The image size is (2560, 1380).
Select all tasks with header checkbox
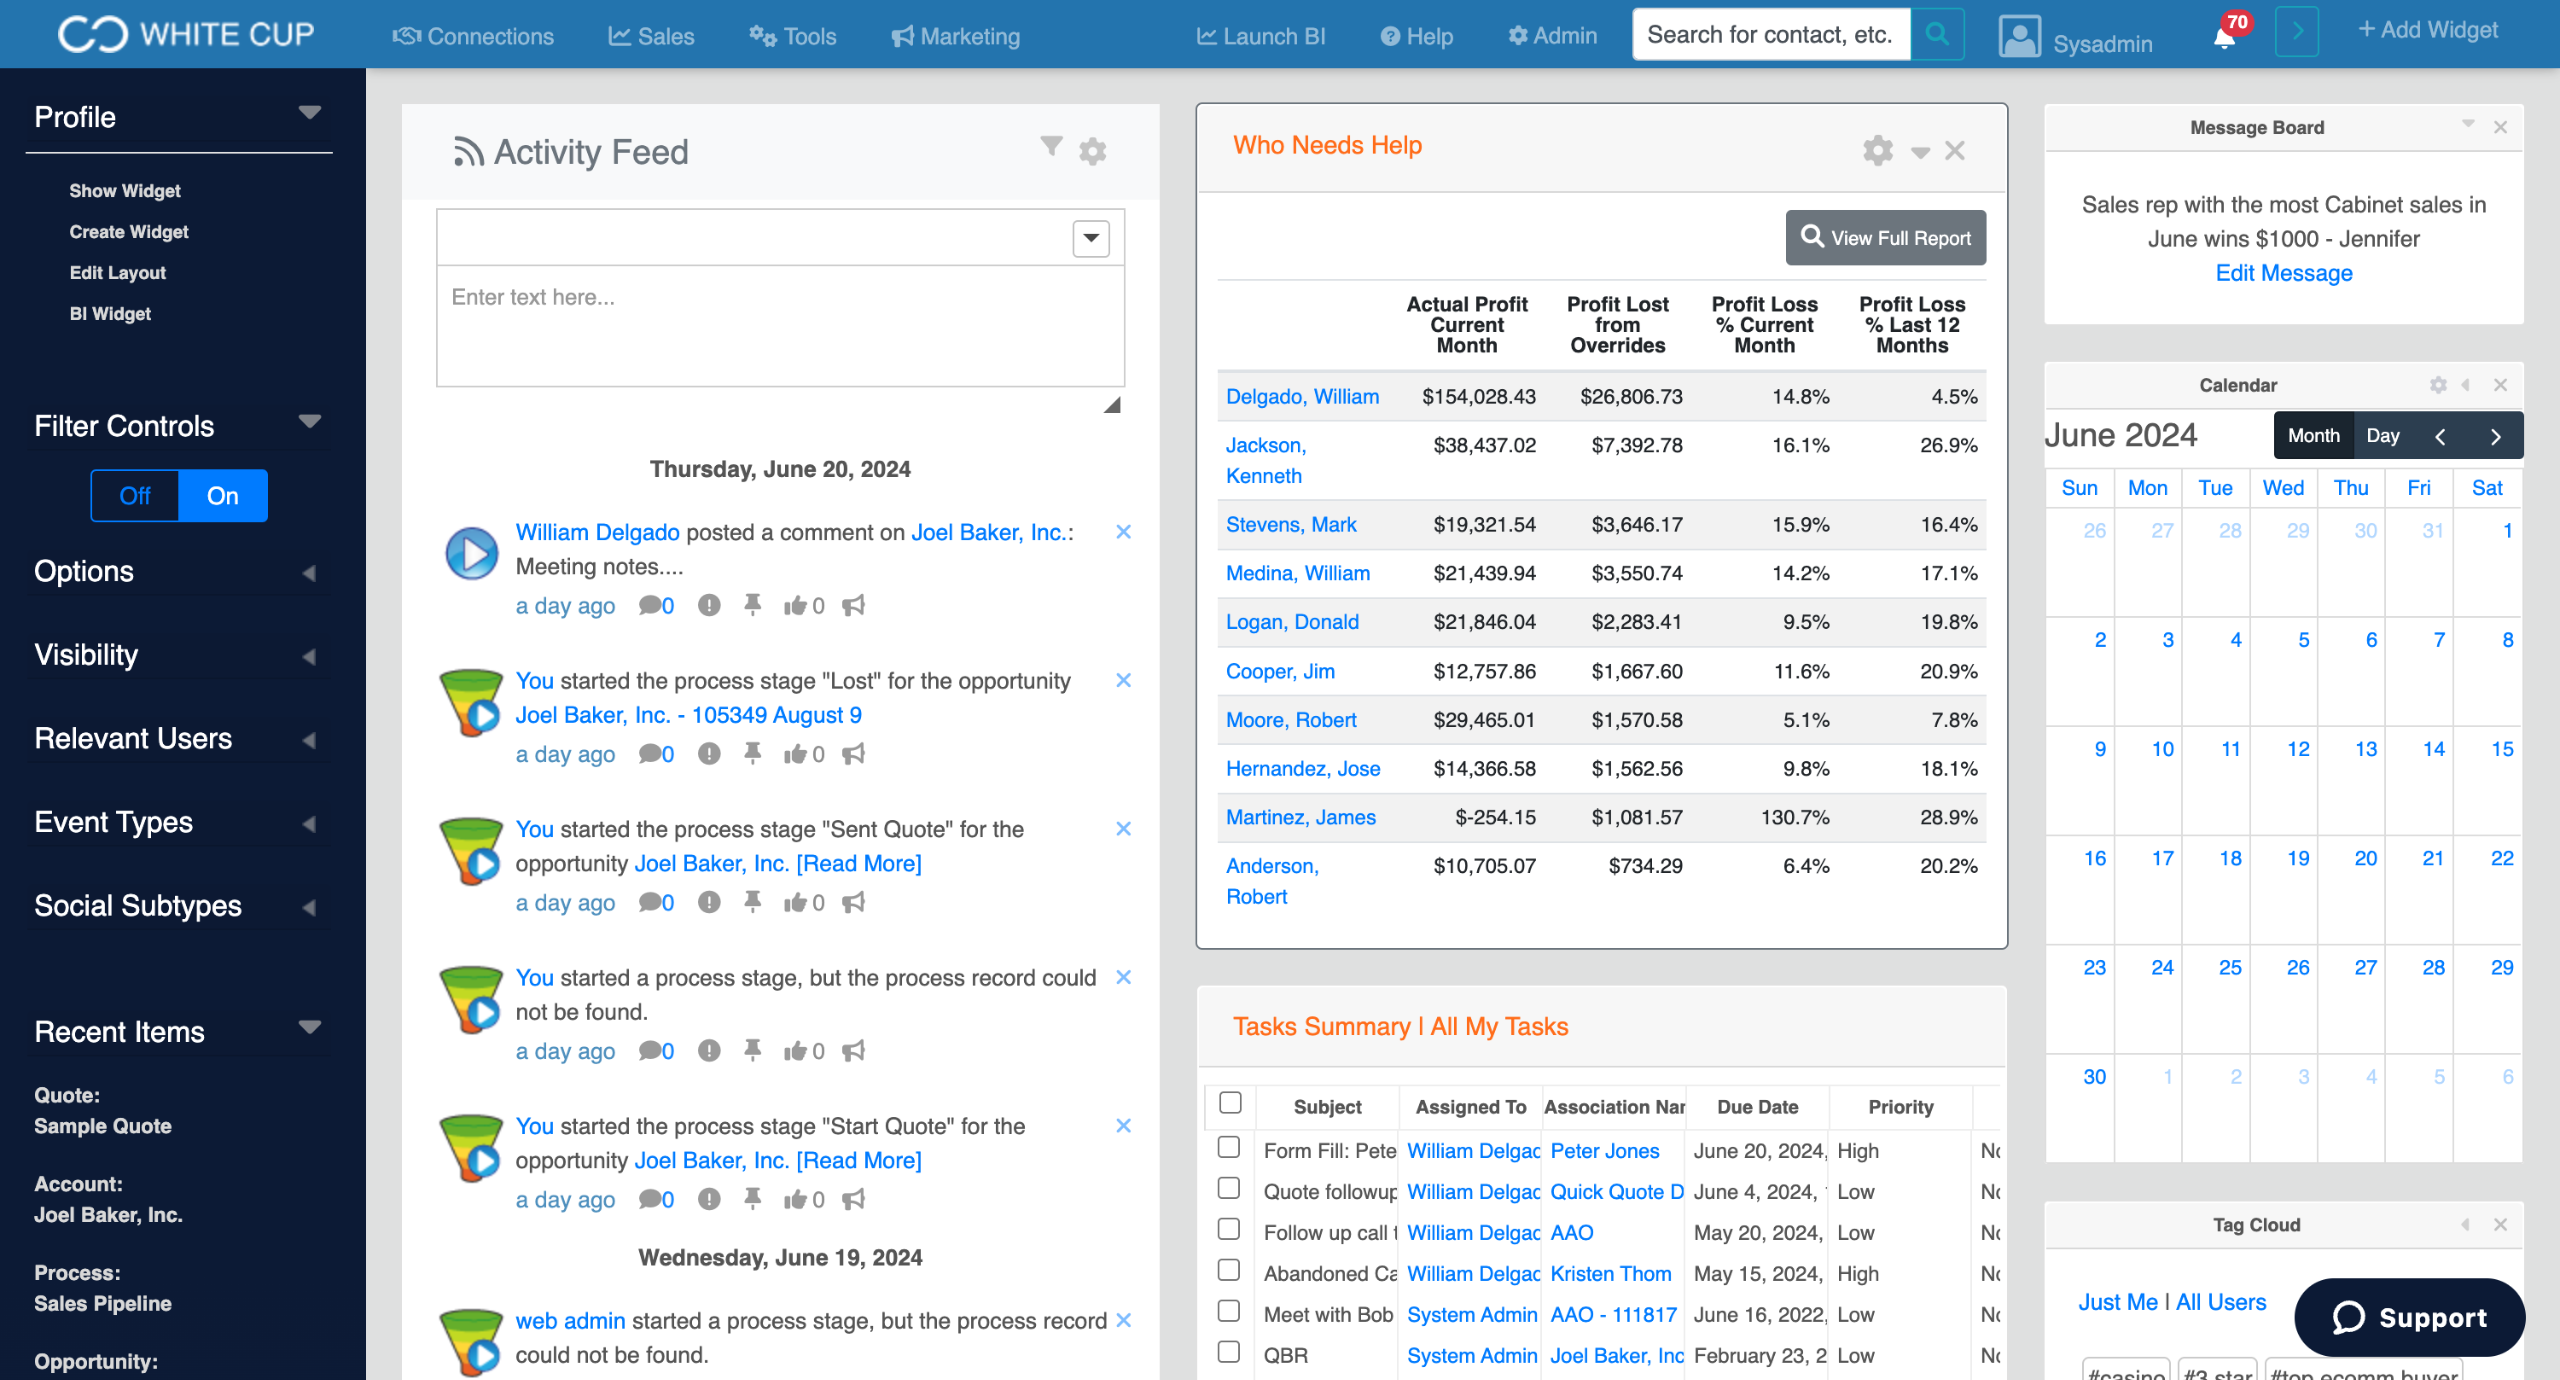coord(1230,1103)
